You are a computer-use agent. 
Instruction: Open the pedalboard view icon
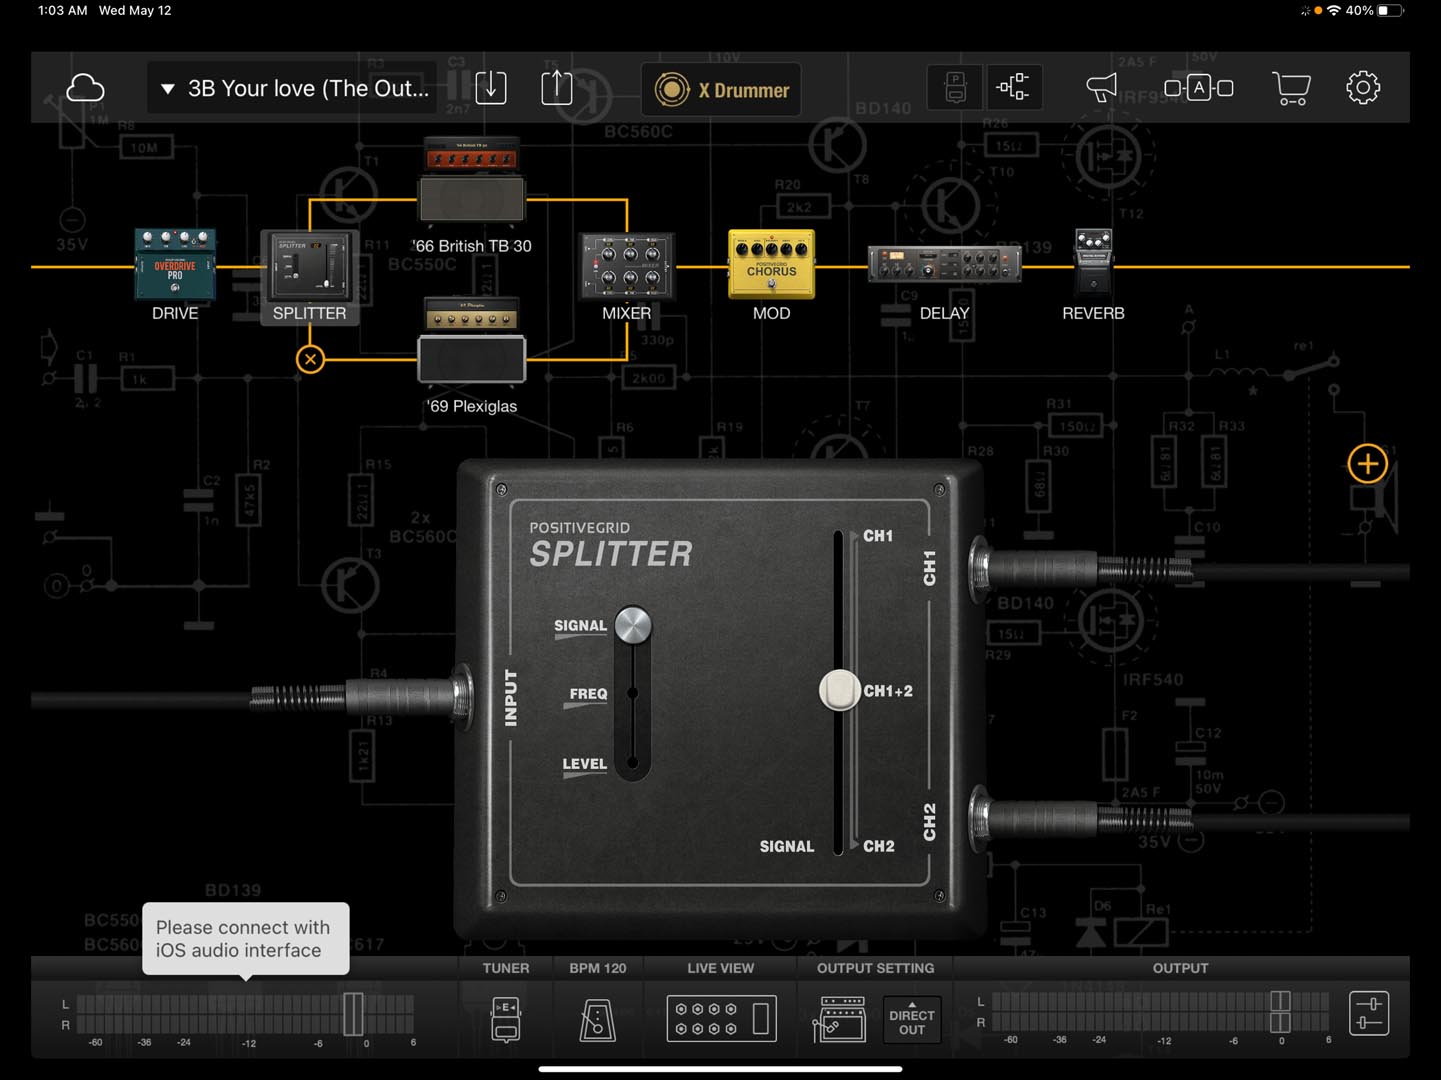pyautogui.click(x=955, y=88)
